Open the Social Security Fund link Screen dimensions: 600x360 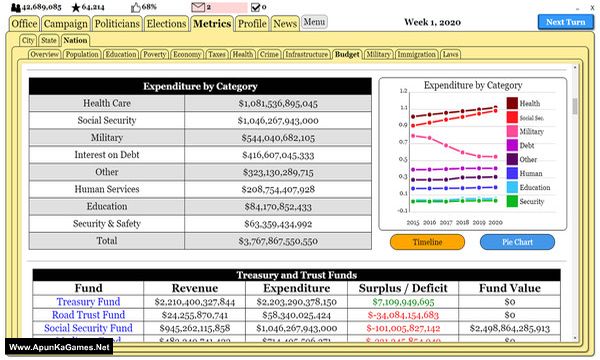point(88,328)
